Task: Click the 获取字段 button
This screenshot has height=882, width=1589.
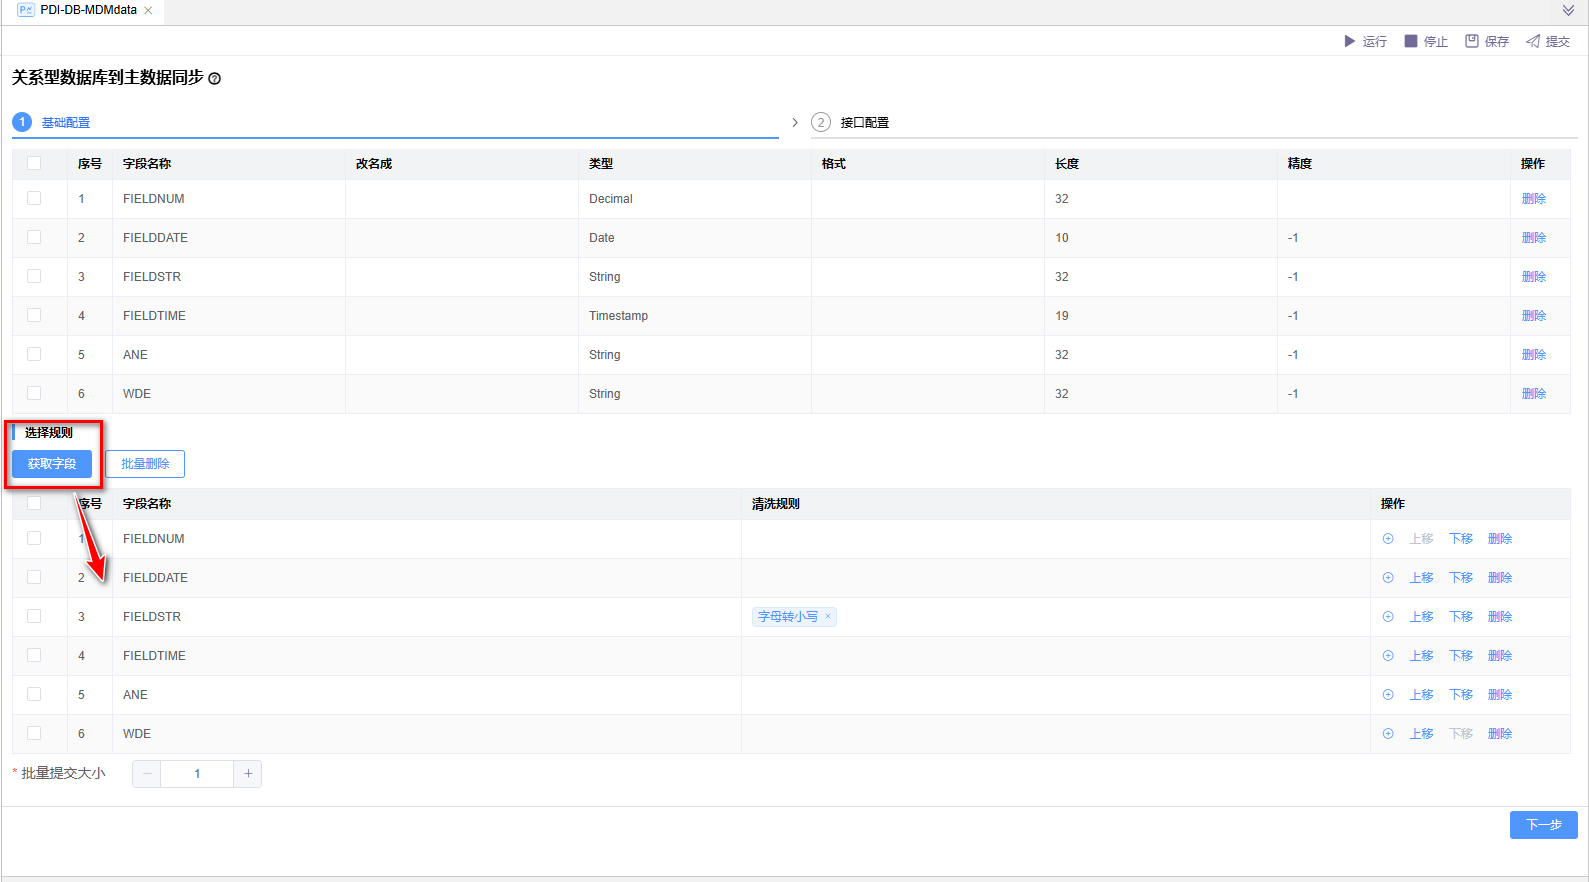Action: pos(52,464)
